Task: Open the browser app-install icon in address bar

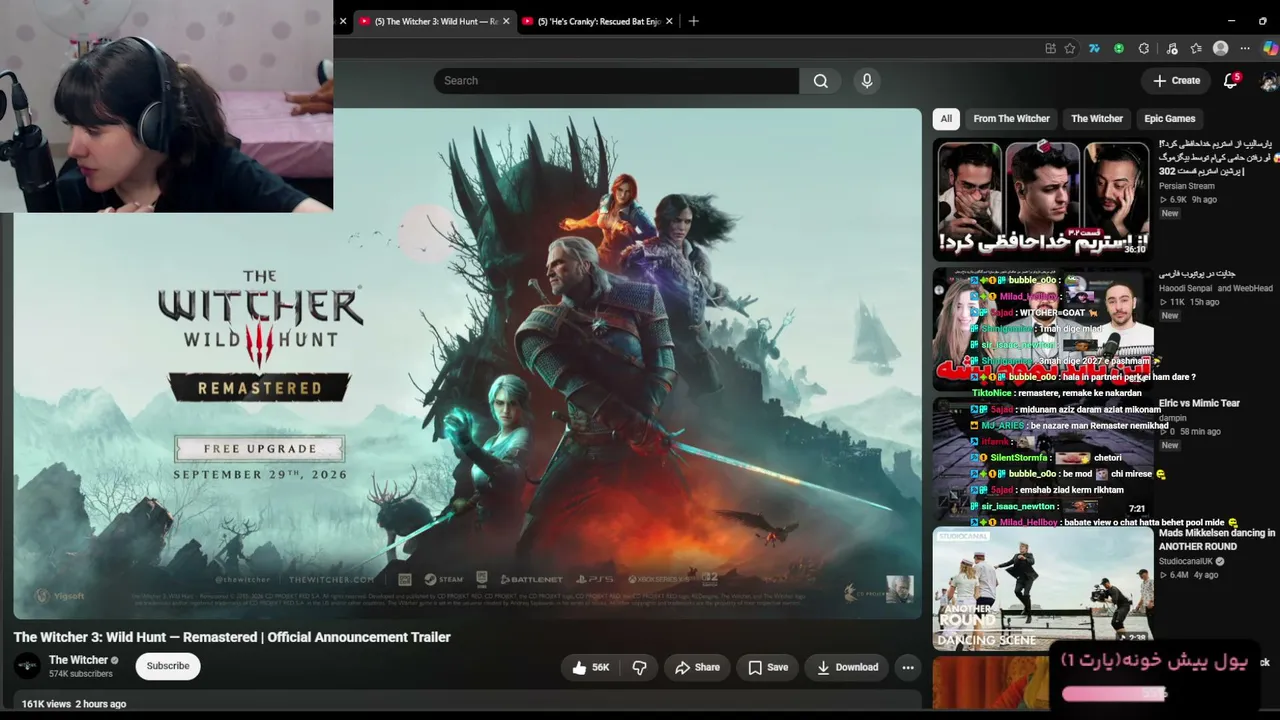Action: click(x=1050, y=48)
